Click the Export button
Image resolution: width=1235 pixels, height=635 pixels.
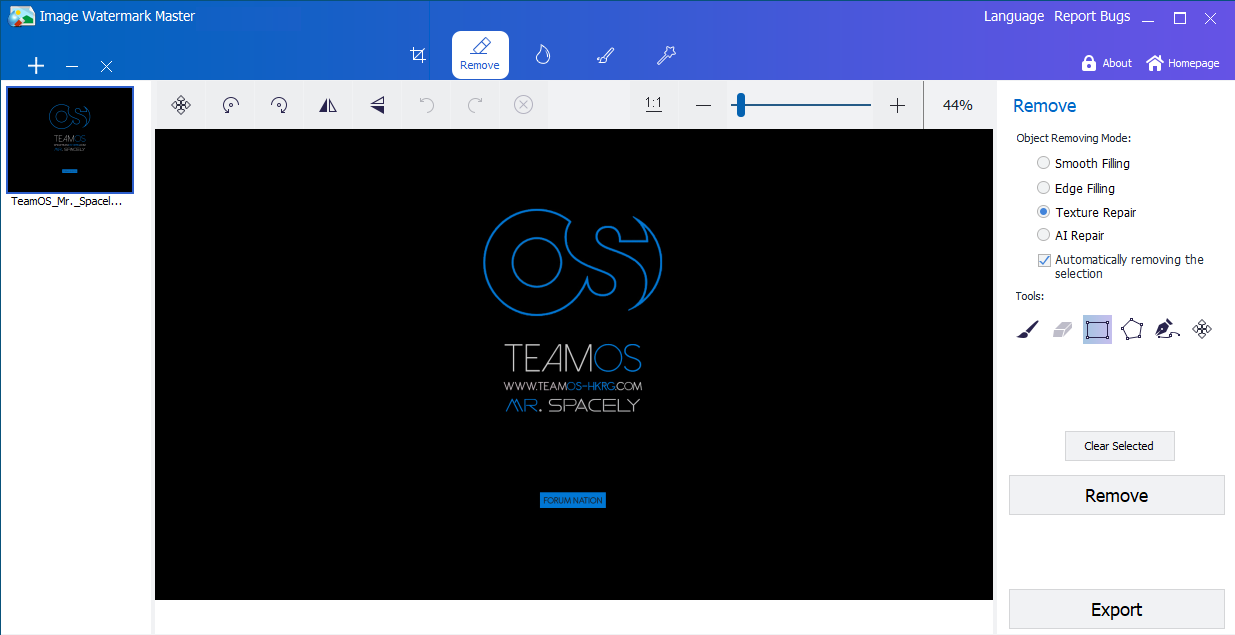[1116, 609]
